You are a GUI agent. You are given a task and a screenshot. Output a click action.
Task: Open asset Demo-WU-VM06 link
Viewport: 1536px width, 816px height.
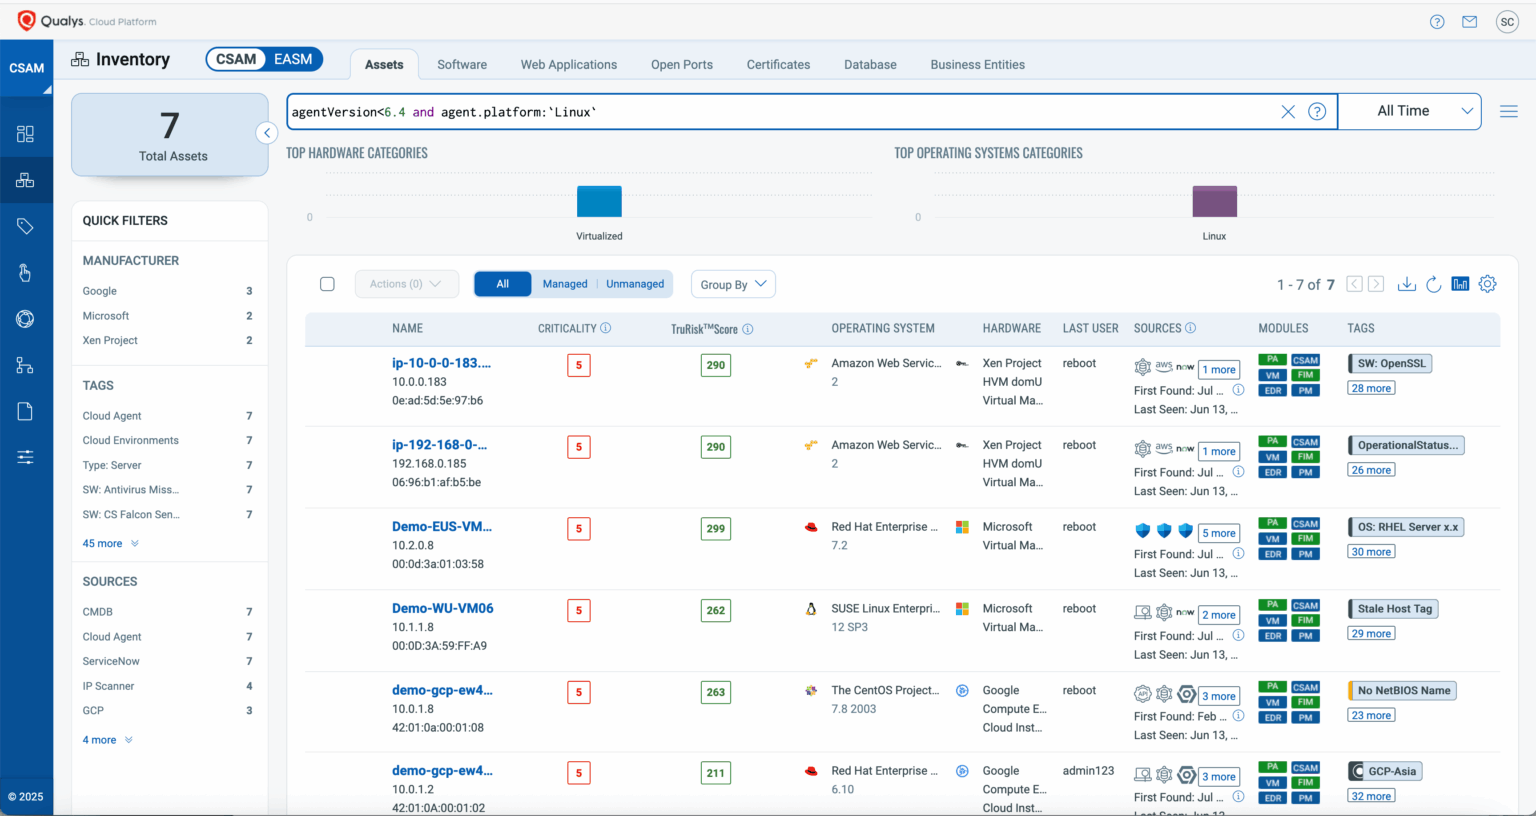coord(442,608)
